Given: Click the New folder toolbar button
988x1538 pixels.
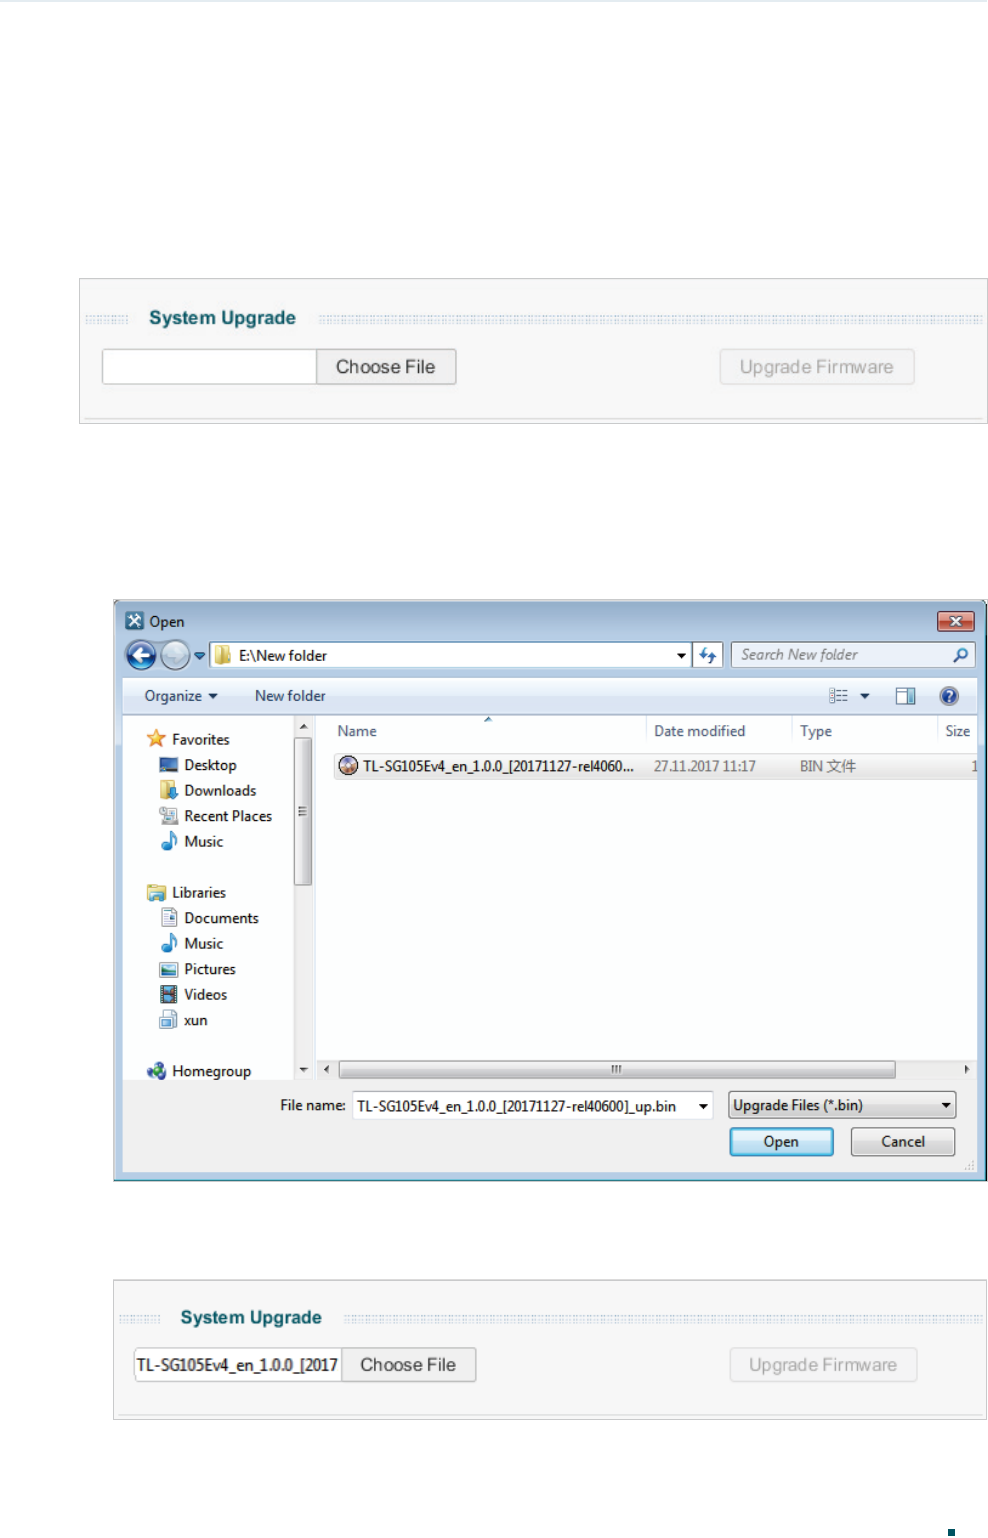Looking at the screenshot, I should pyautogui.click(x=290, y=696).
